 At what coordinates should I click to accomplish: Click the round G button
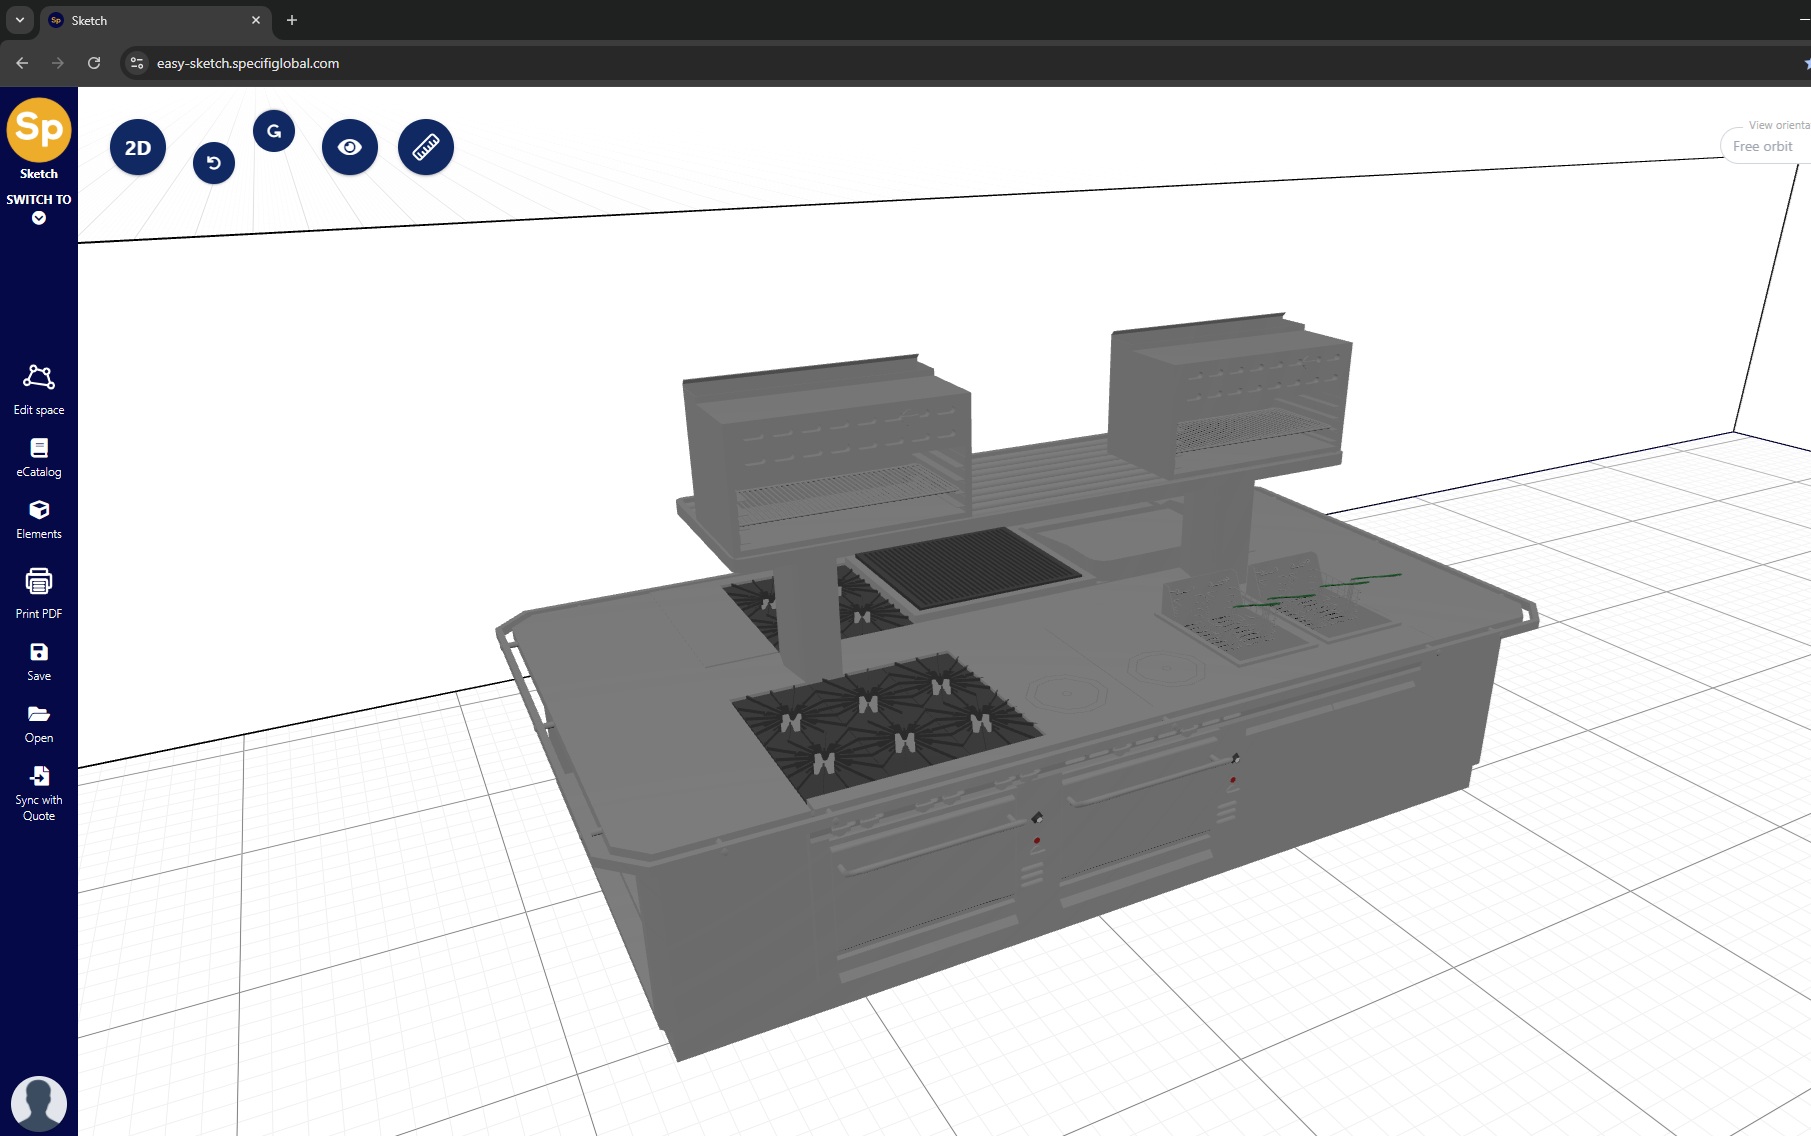click(274, 131)
